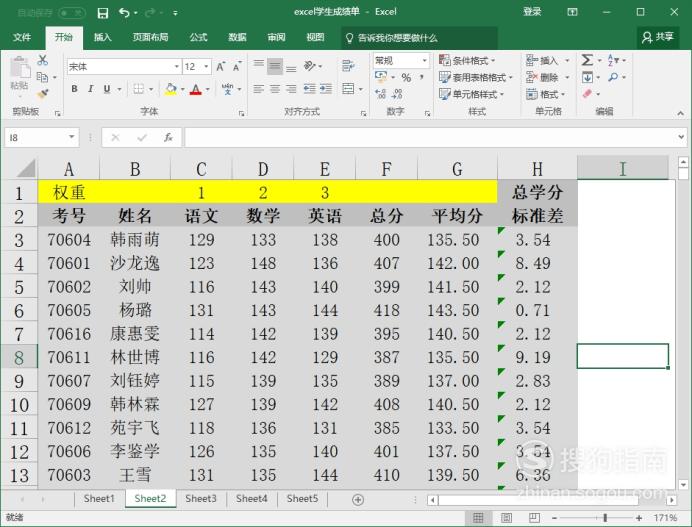692x527 pixels.
Task: Click Cell Styles button
Action: click(471, 94)
